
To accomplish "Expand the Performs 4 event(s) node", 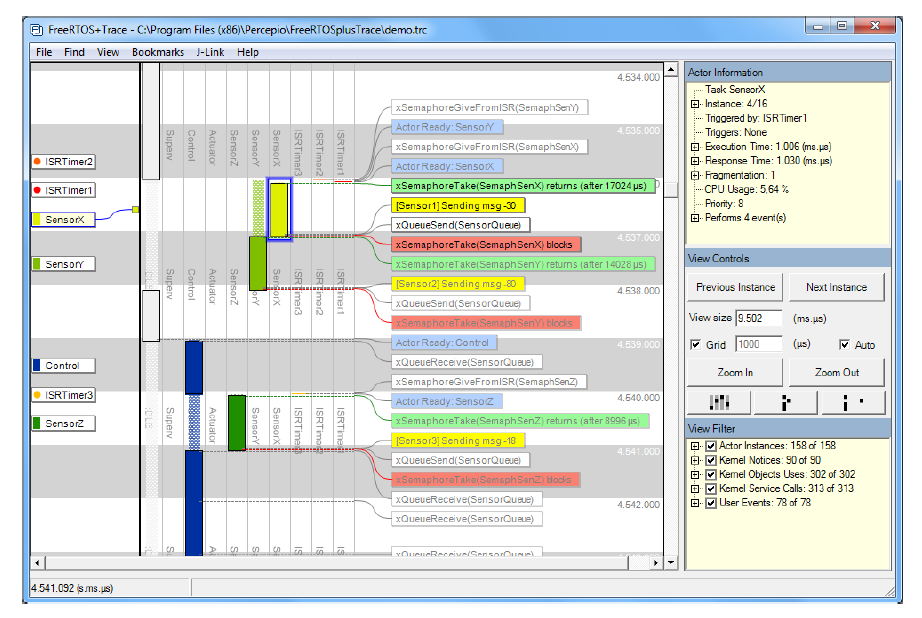I will click(694, 217).
